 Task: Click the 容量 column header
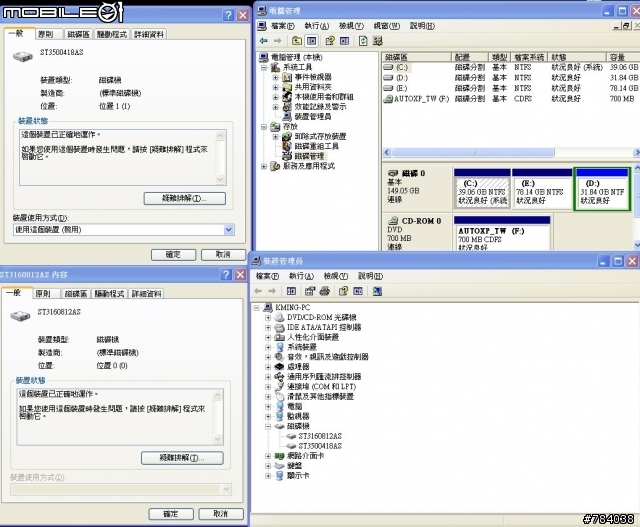[623, 57]
